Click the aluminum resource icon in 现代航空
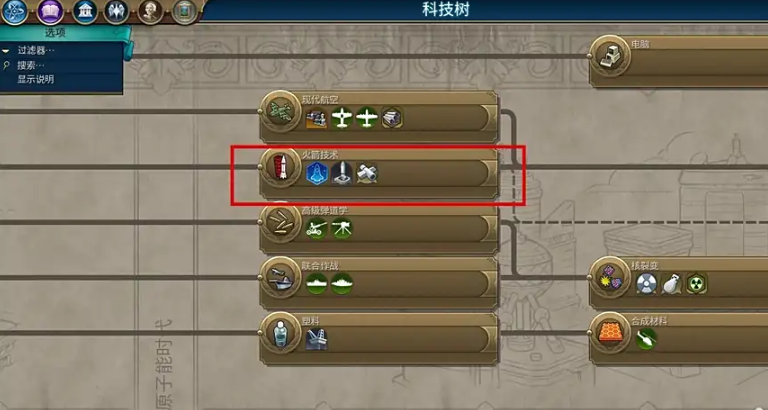Image resolution: width=768 pixels, height=410 pixels. (392, 118)
